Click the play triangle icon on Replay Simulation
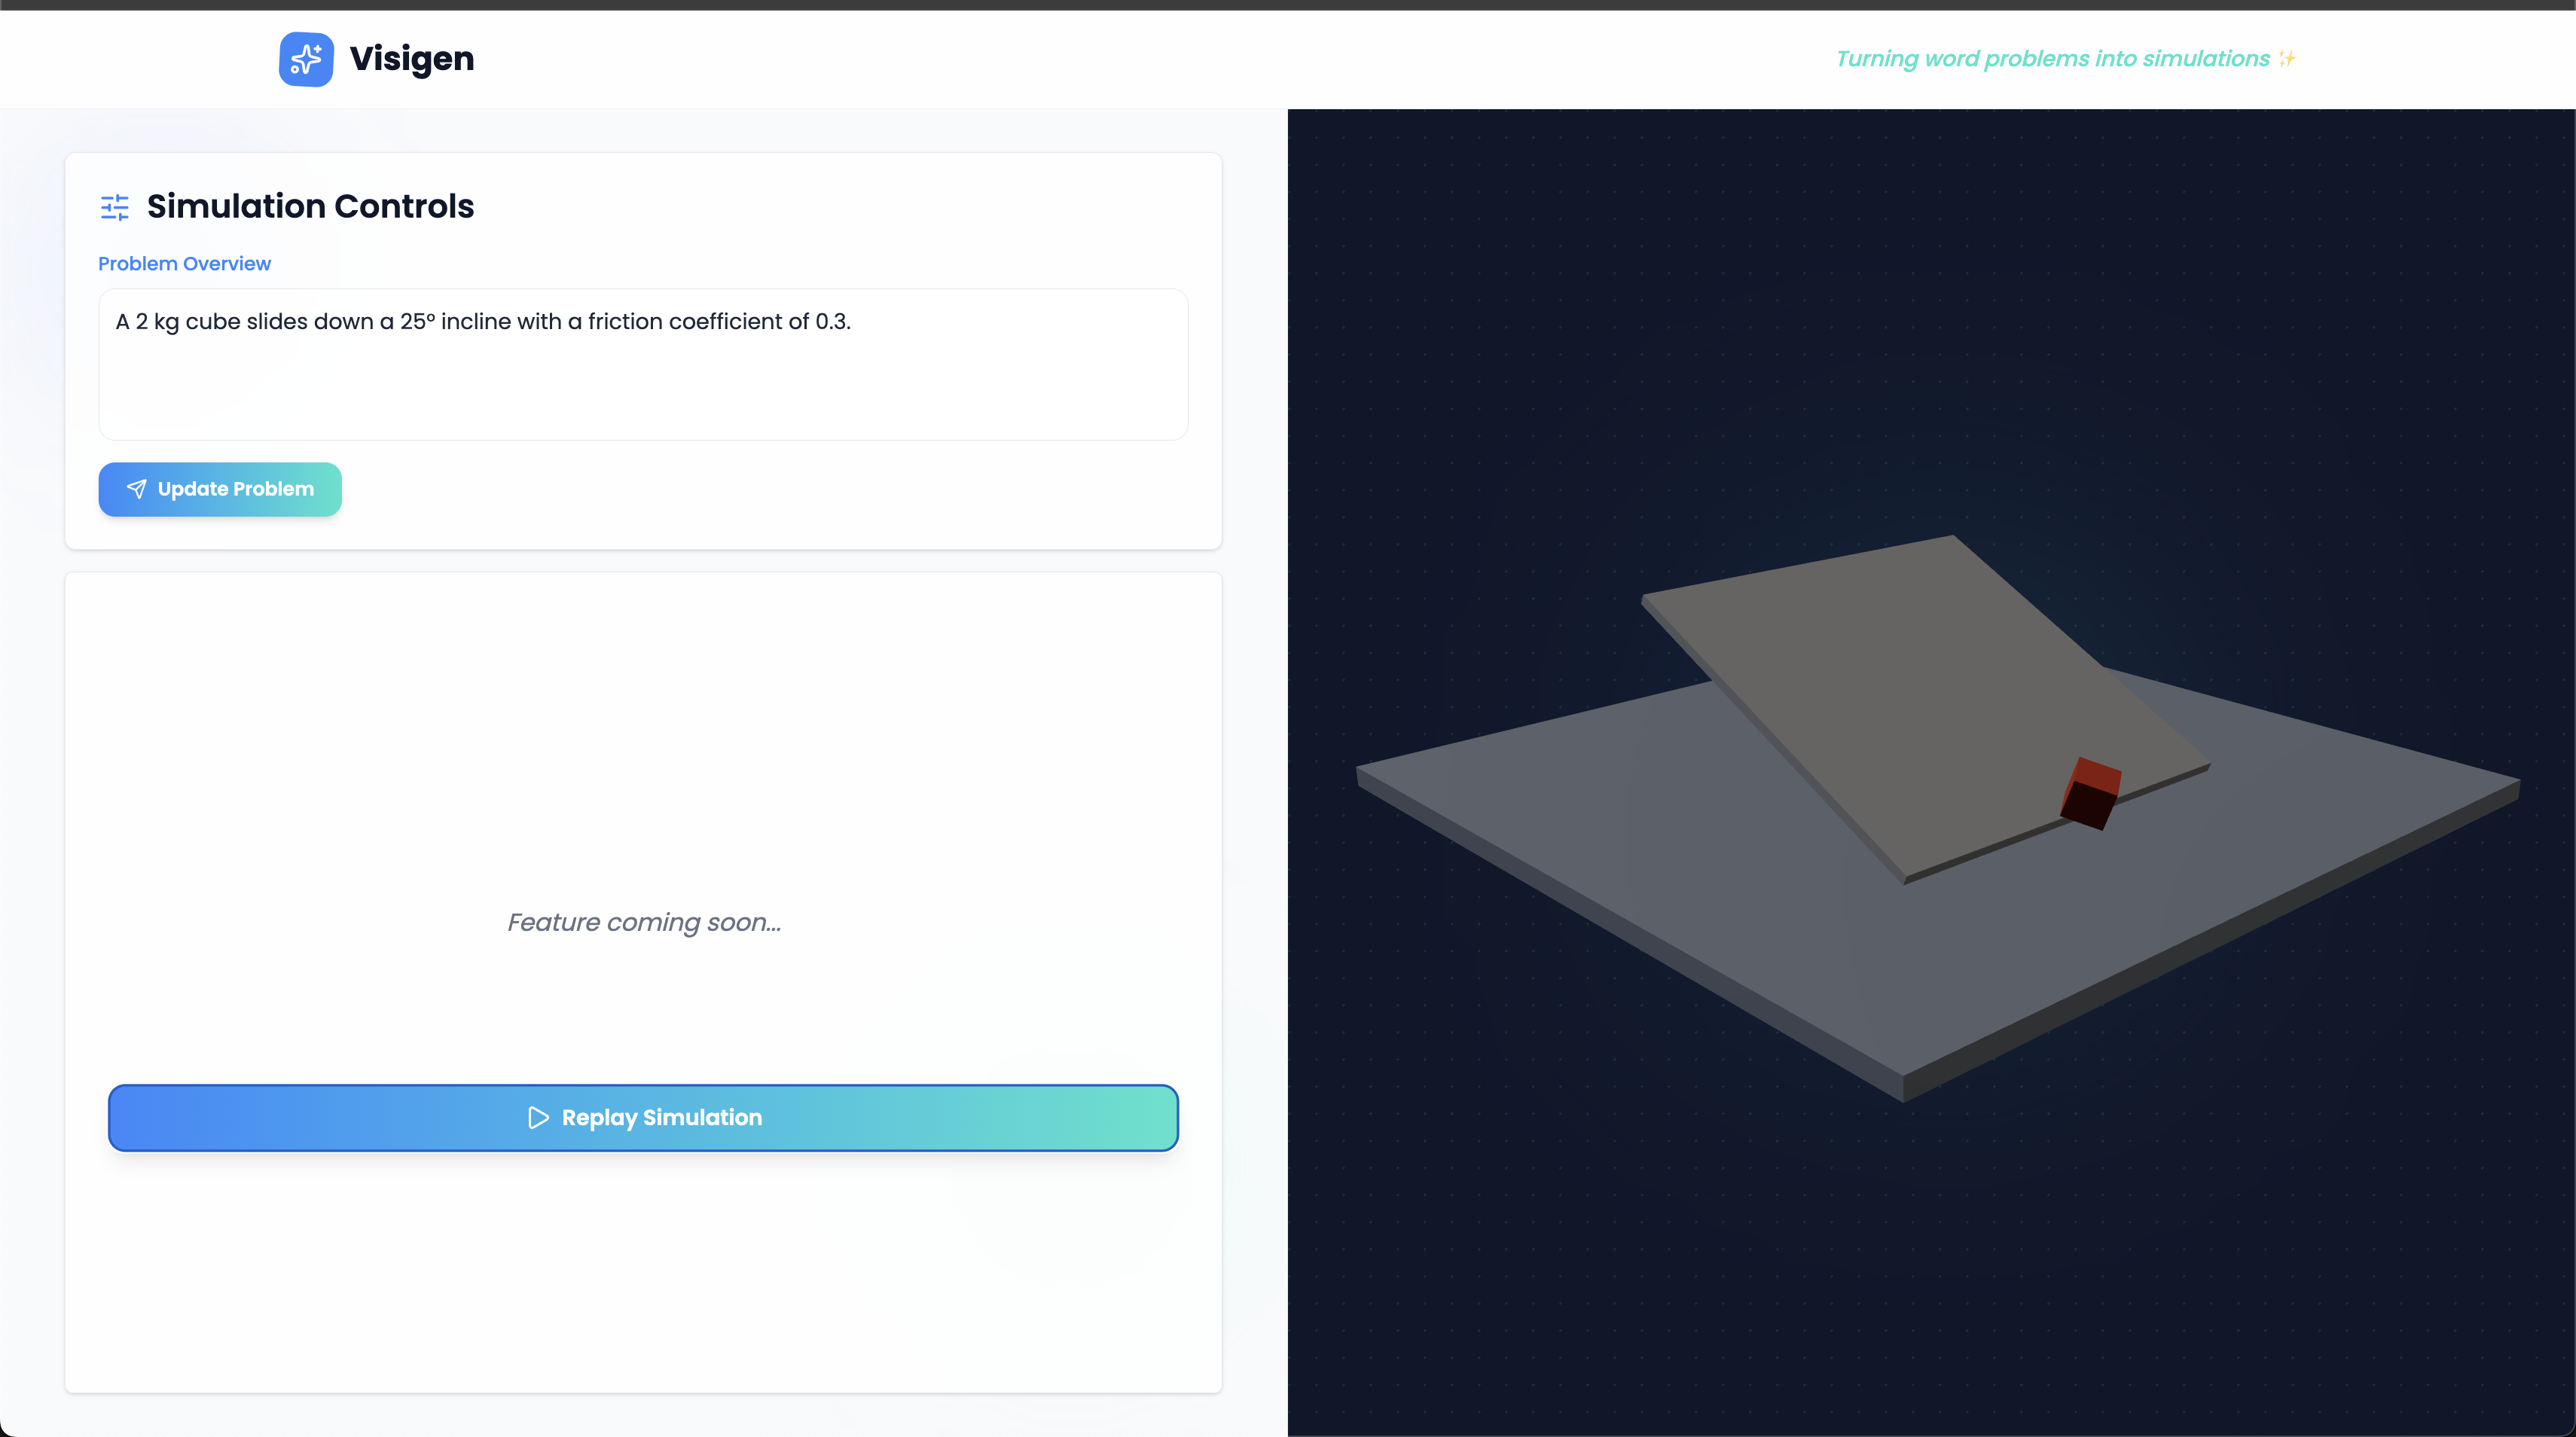2576x1437 pixels. click(x=538, y=1117)
